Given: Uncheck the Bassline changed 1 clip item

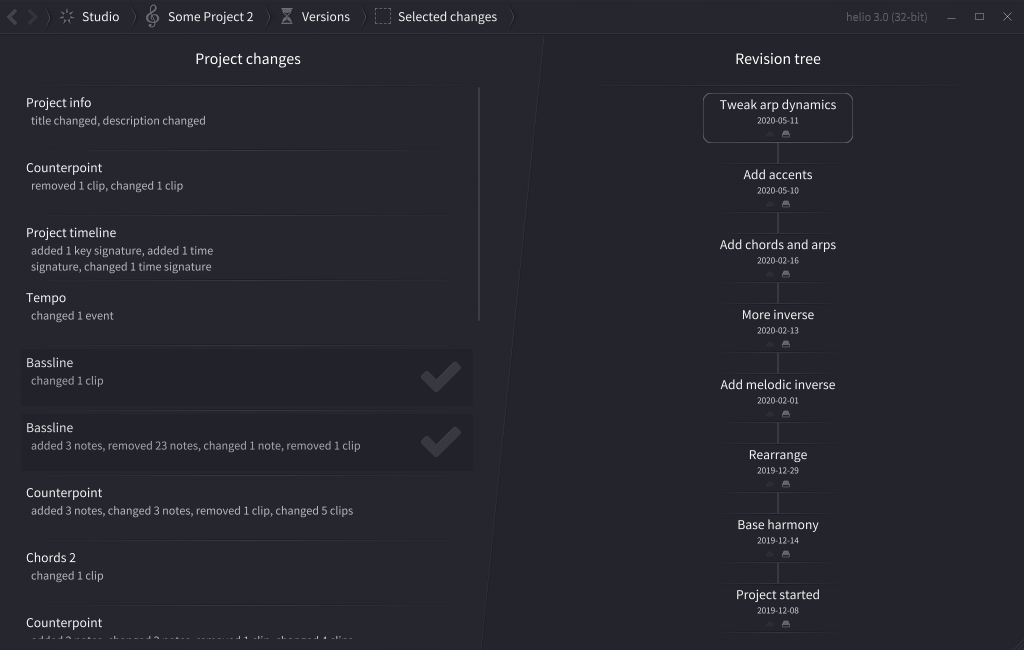Looking at the screenshot, I should click(441, 376).
